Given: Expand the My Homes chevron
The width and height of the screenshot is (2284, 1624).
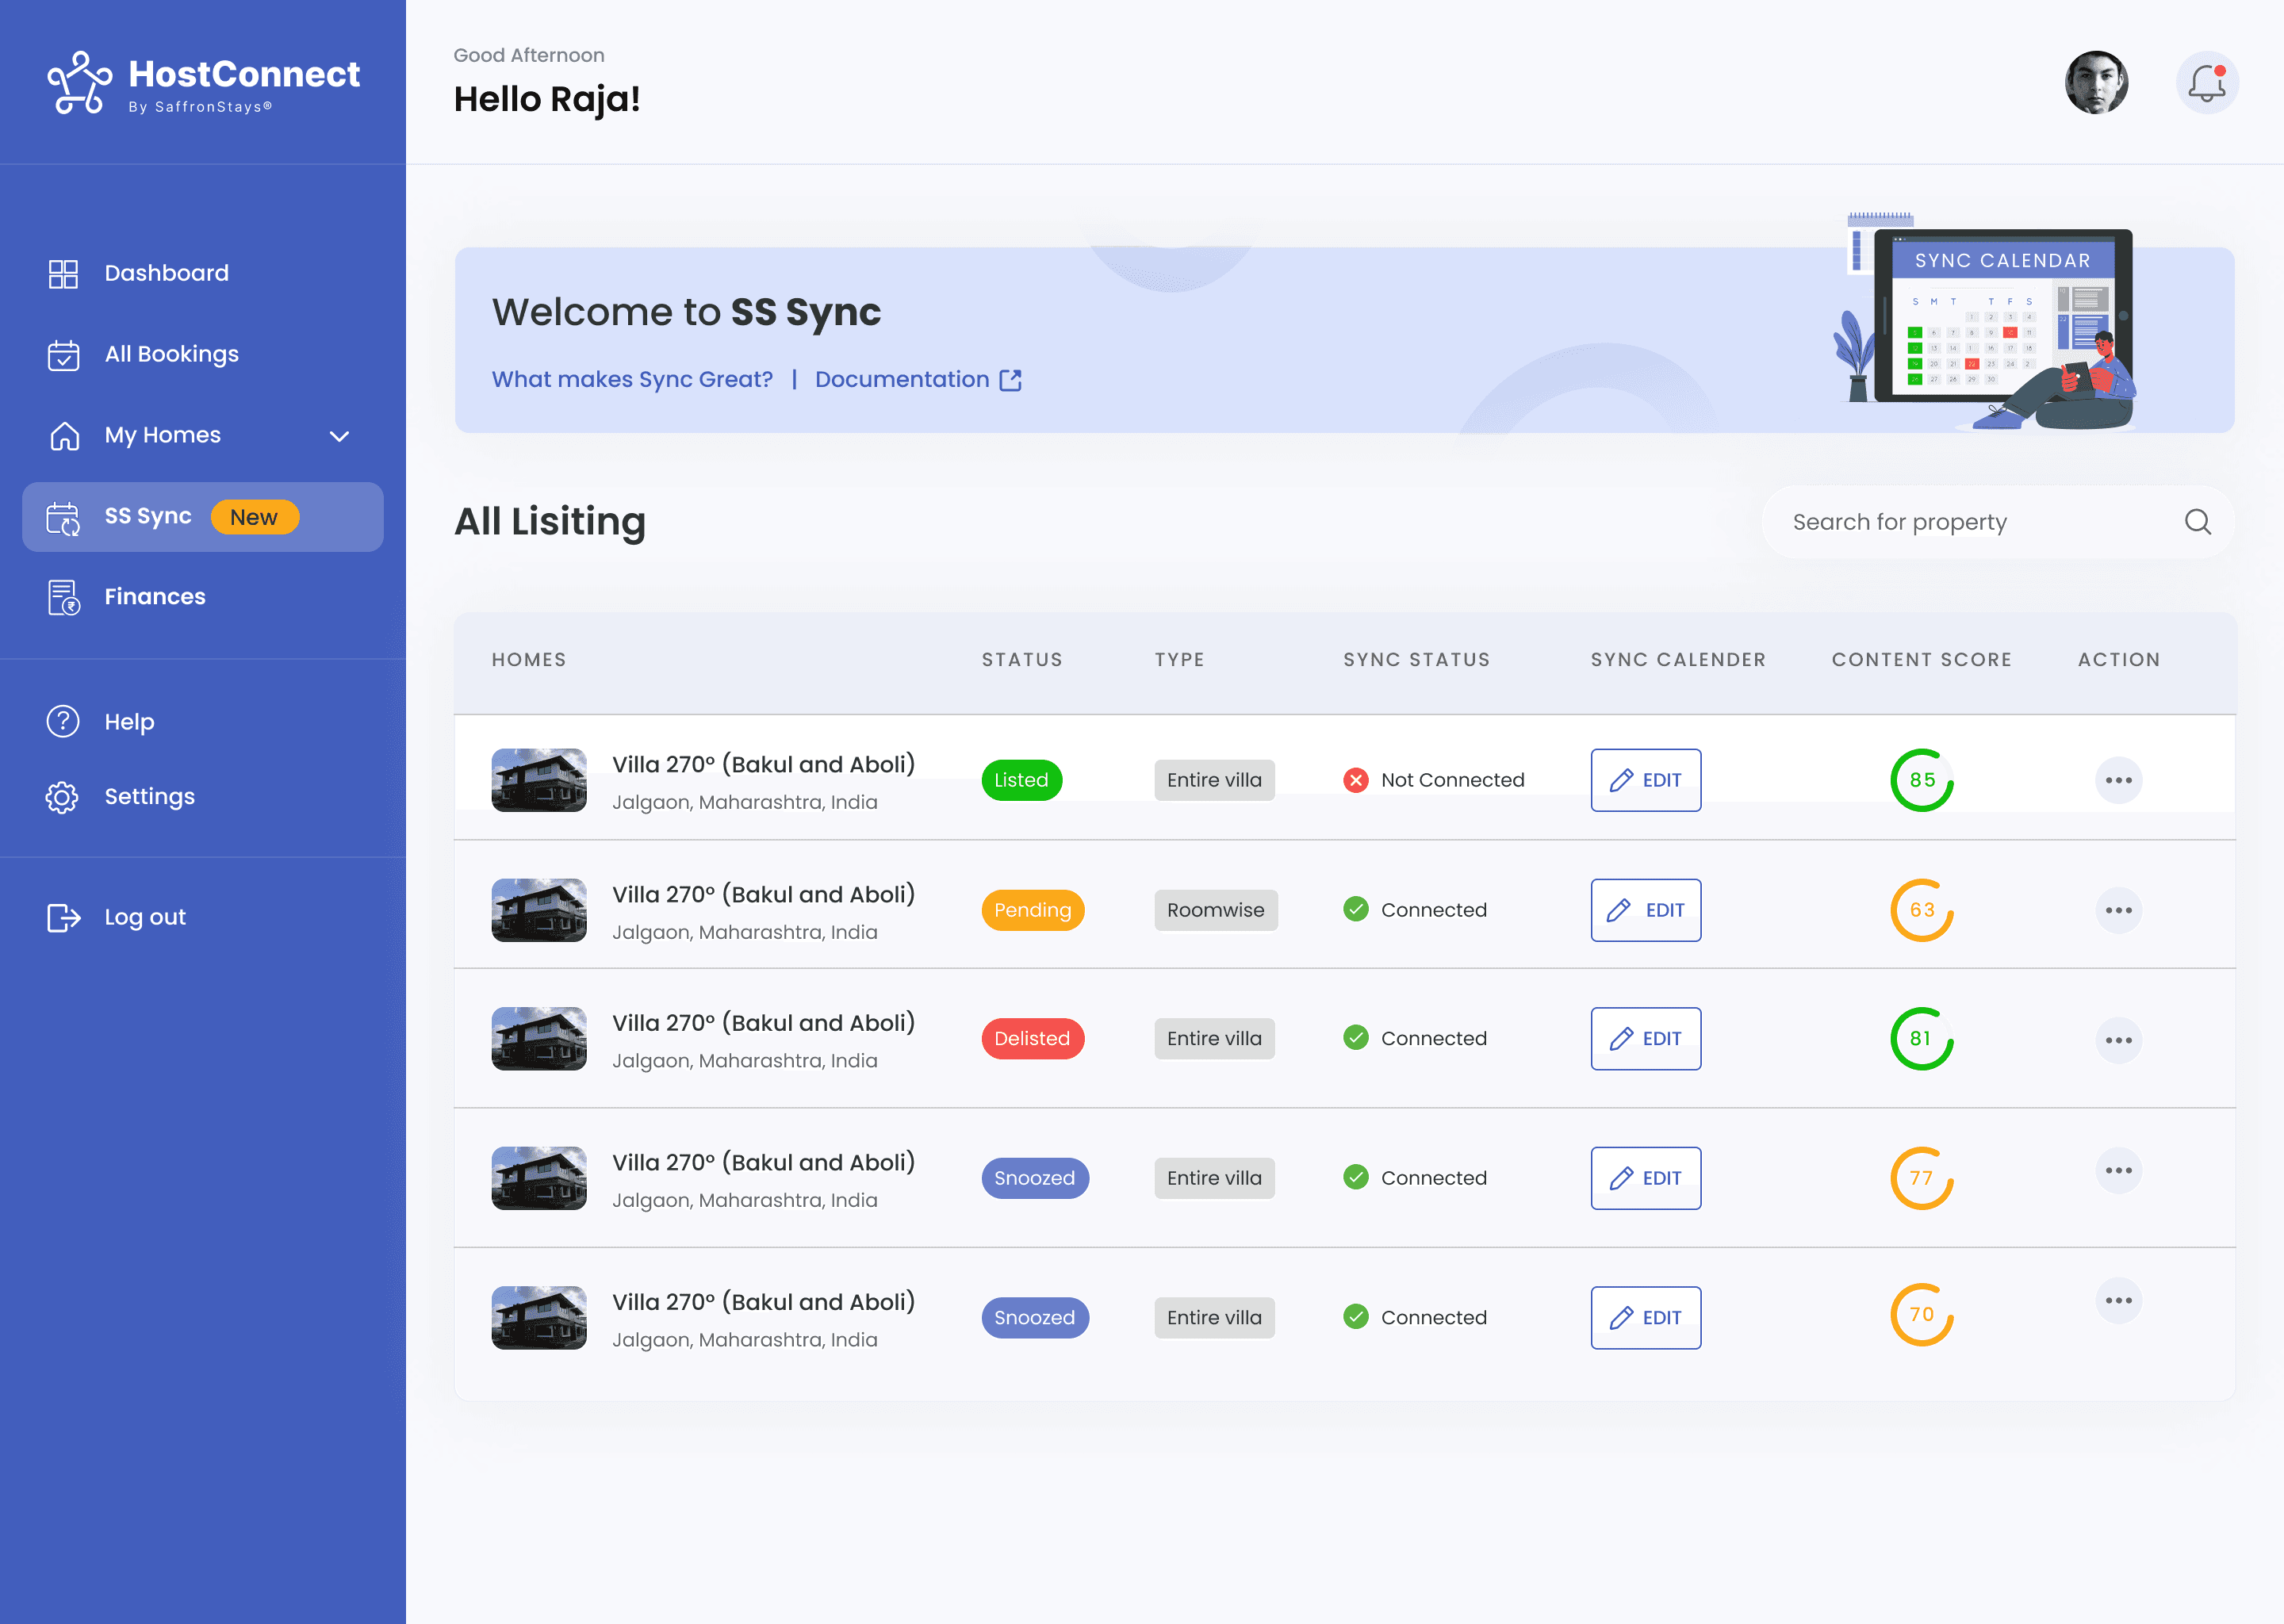Looking at the screenshot, I should point(340,436).
